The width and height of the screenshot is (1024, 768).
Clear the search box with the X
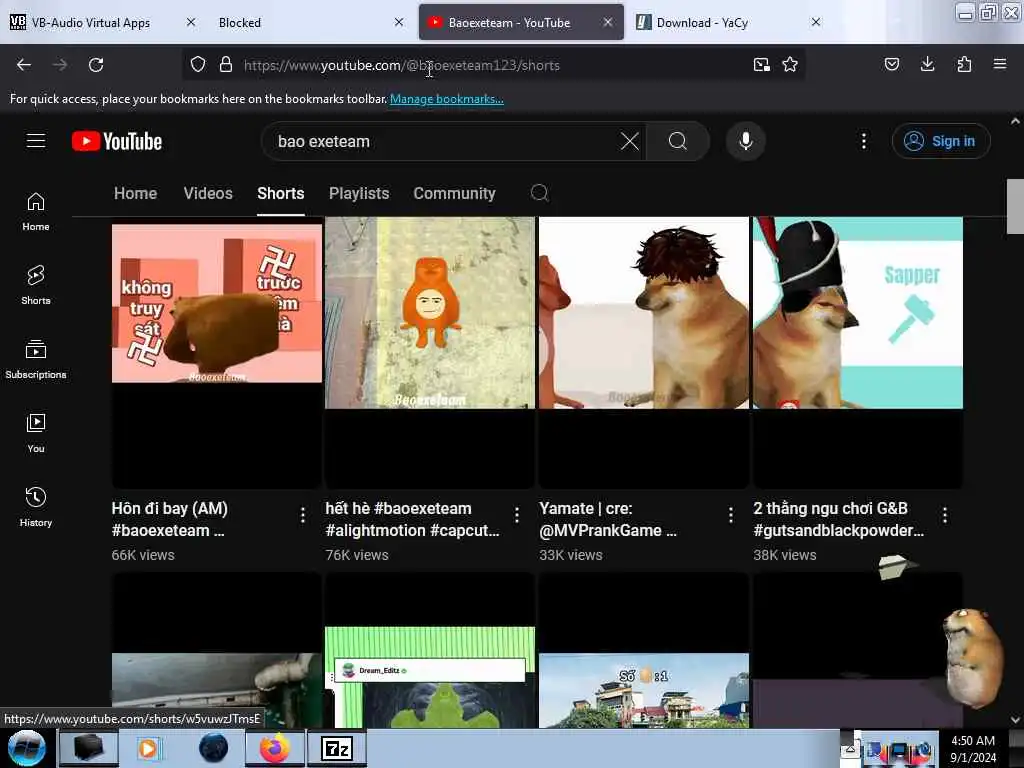630,141
